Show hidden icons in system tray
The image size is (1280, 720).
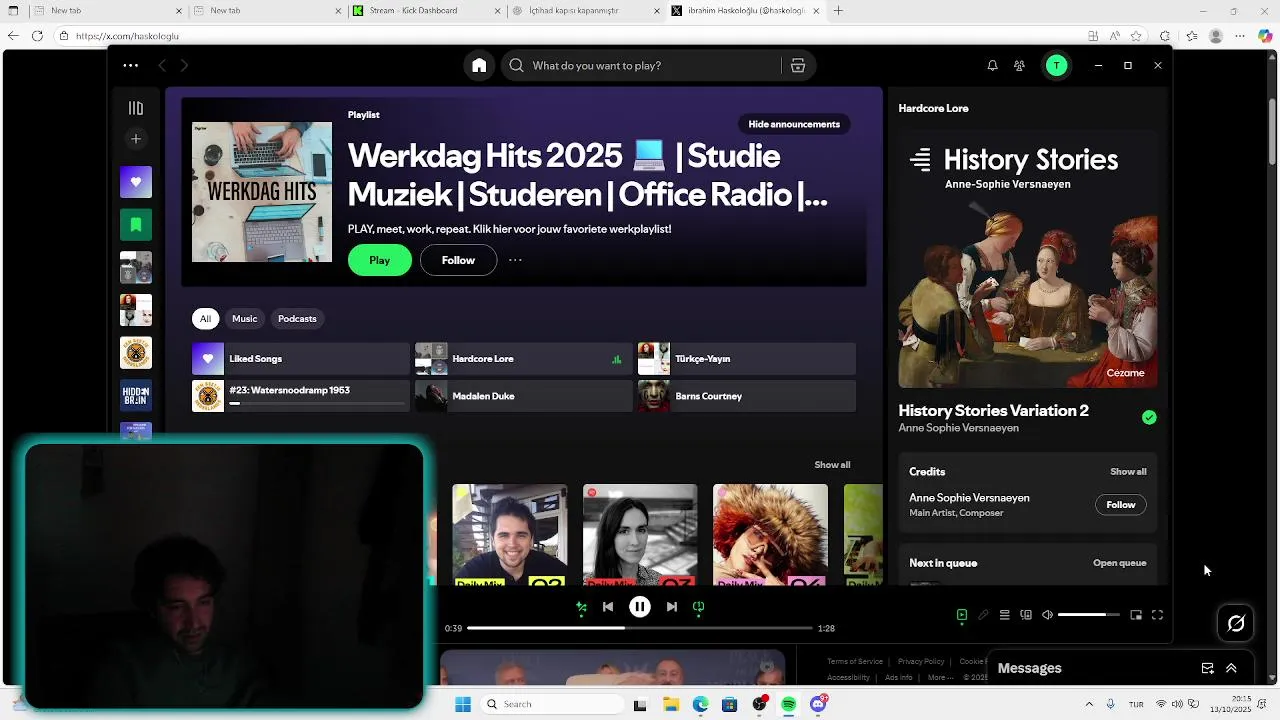(1087, 704)
